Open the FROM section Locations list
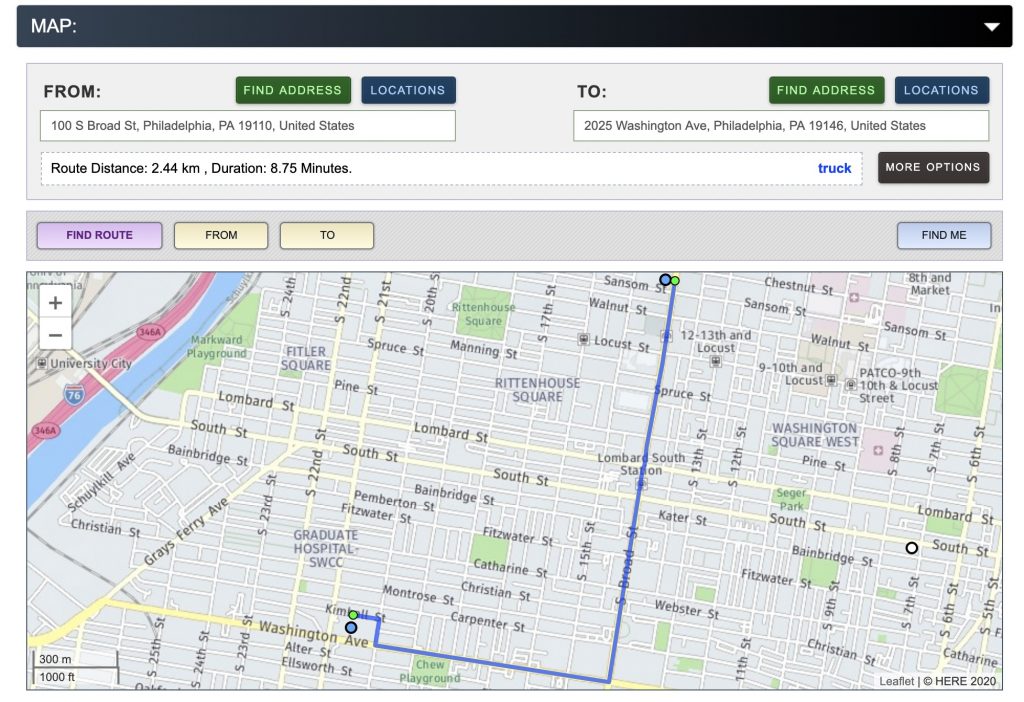The image size is (1024, 702). pos(408,90)
